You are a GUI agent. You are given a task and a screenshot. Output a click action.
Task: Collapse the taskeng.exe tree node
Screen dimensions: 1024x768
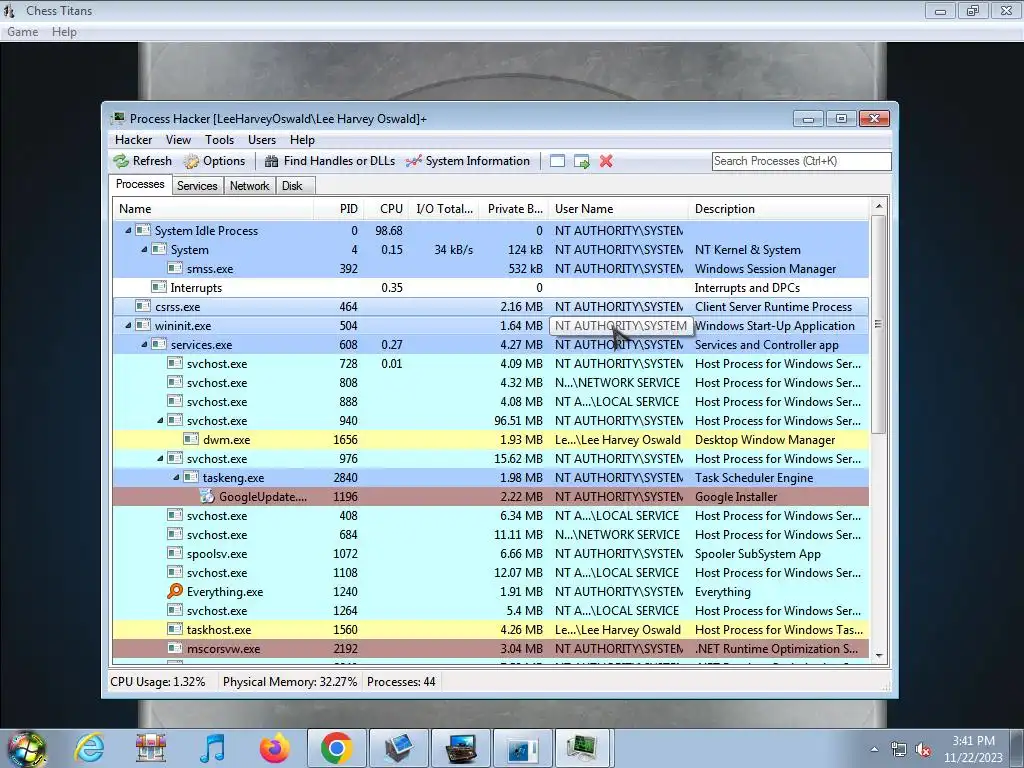click(x=176, y=477)
